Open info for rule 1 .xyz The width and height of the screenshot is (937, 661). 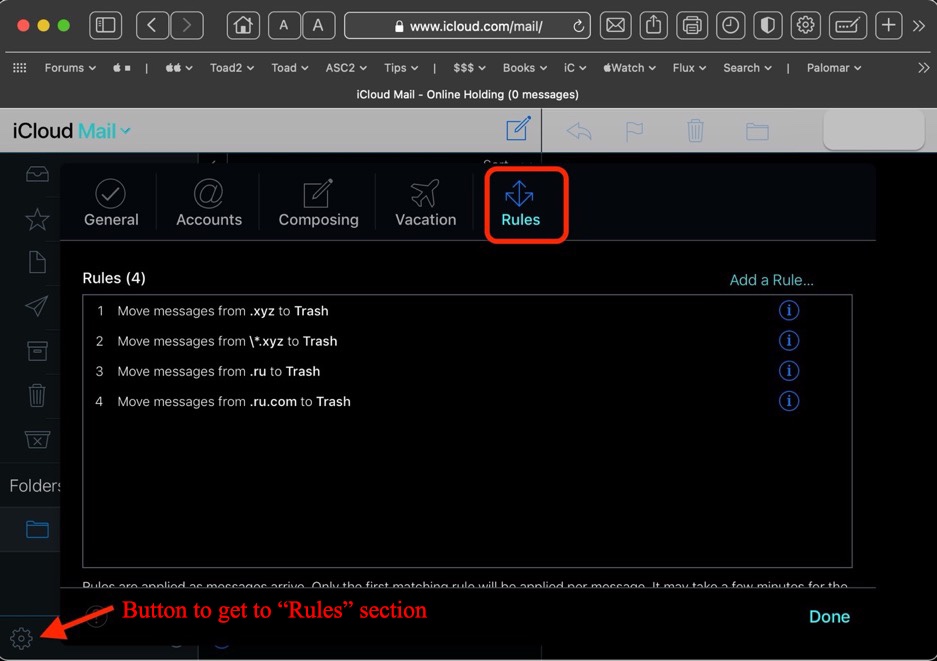pyautogui.click(x=788, y=310)
